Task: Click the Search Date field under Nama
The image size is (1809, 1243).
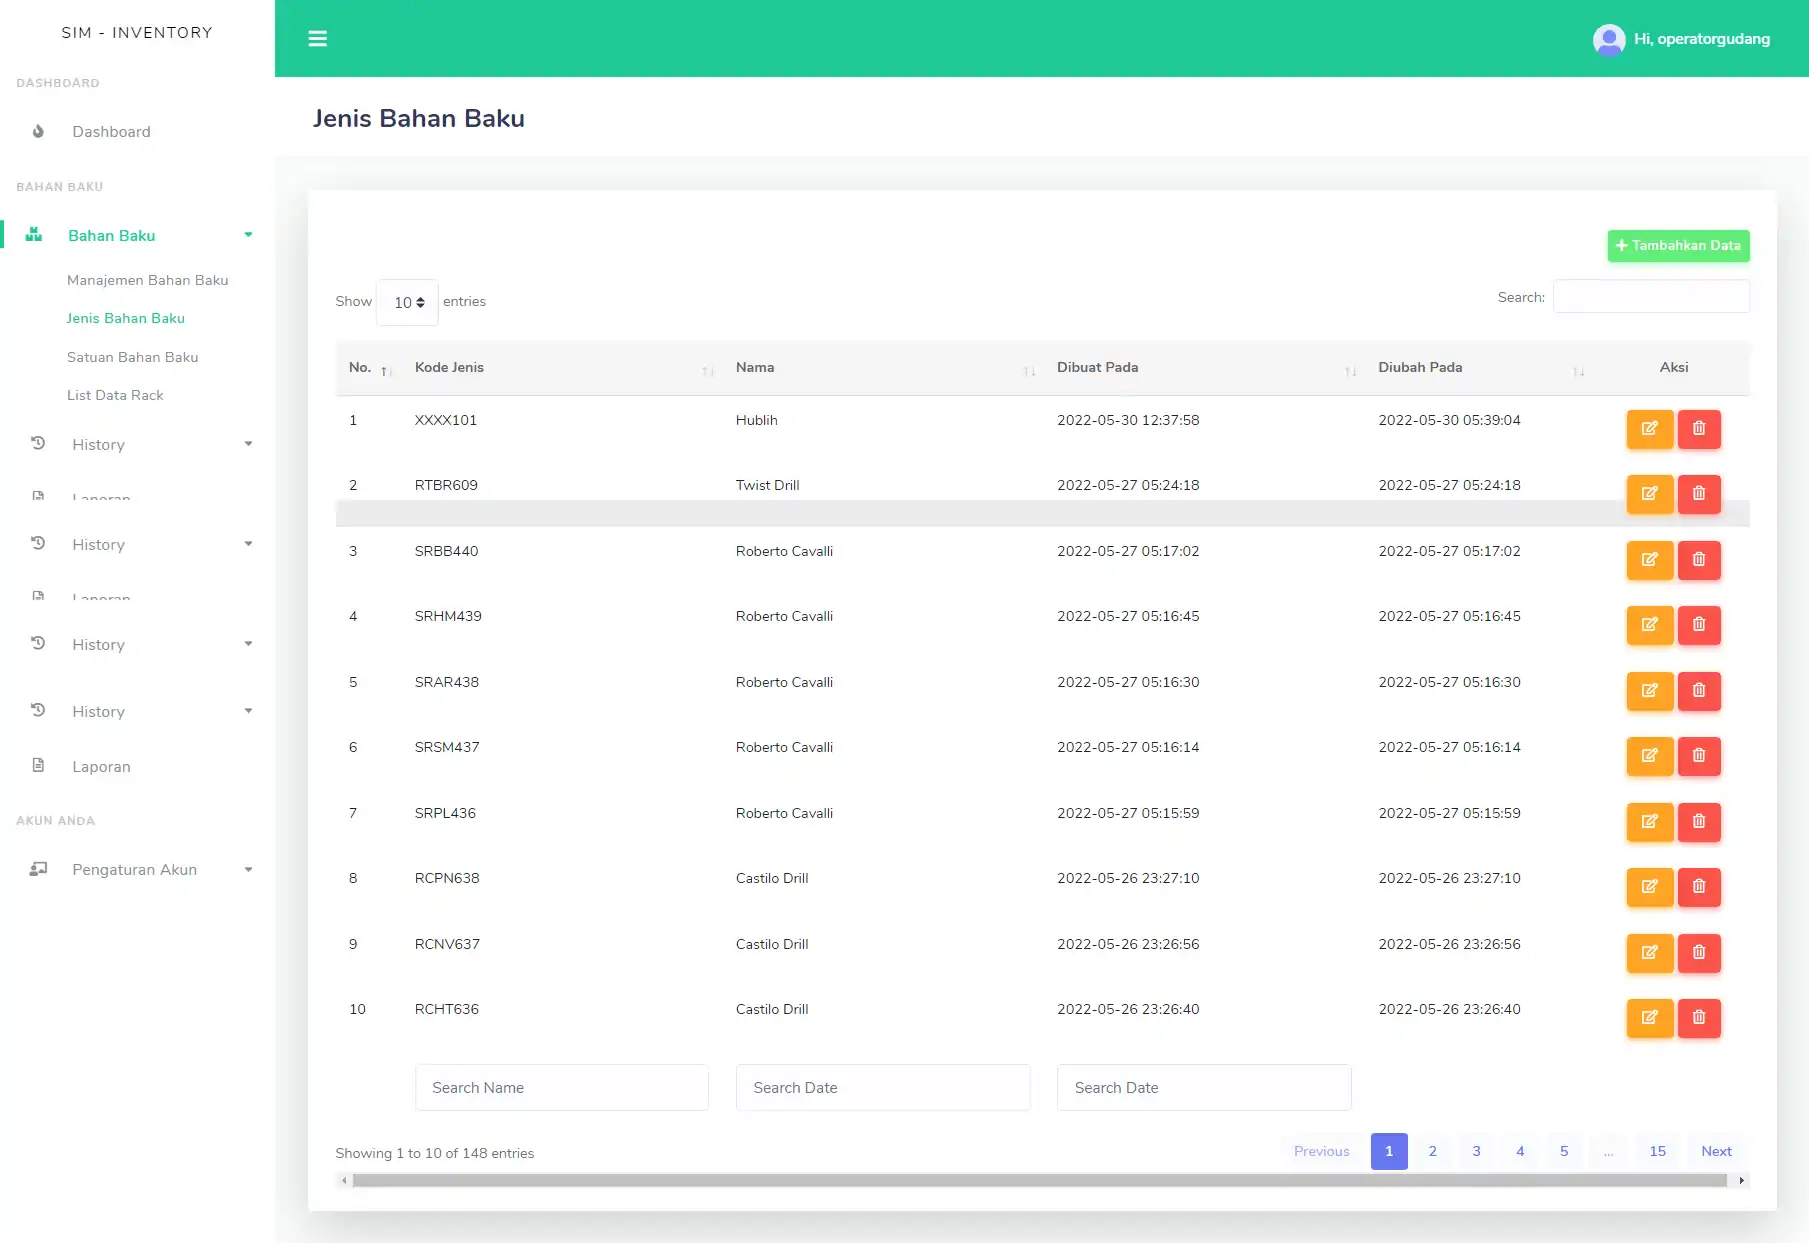Action: coord(883,1088)
